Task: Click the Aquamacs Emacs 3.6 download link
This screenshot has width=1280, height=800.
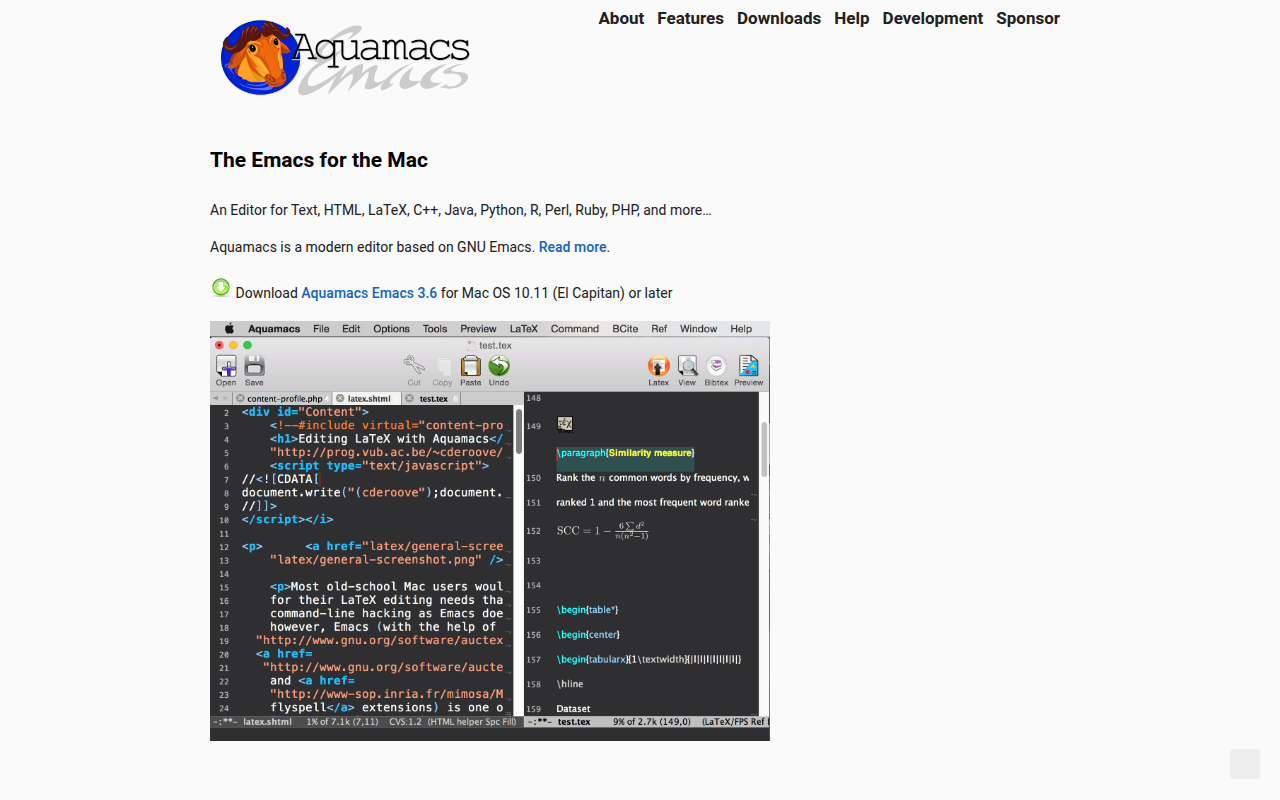Action: coord(369,293)
